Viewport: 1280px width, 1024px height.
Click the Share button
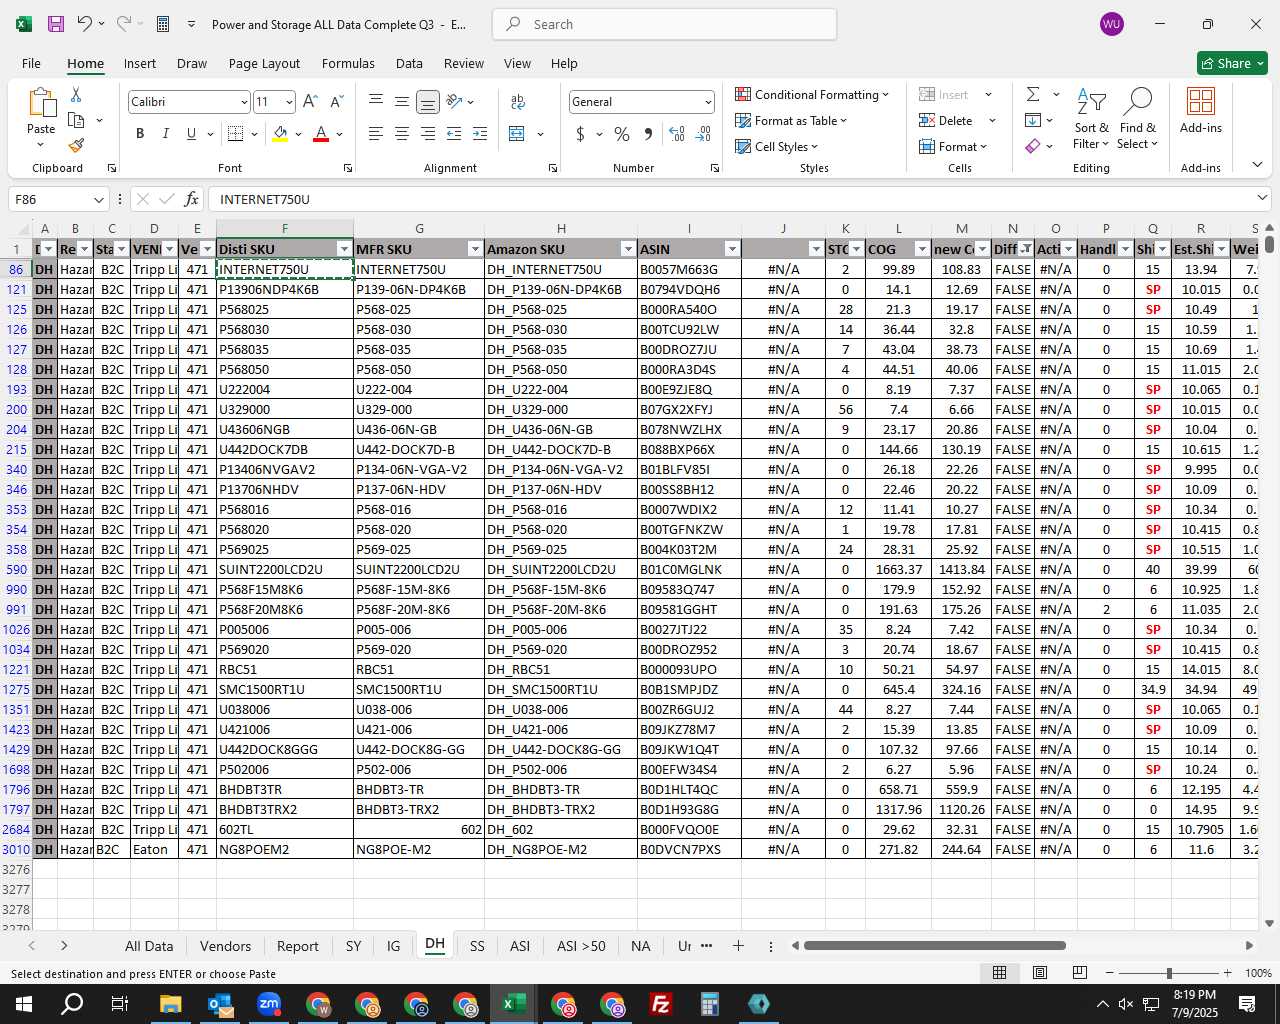tap(1232, 63)
